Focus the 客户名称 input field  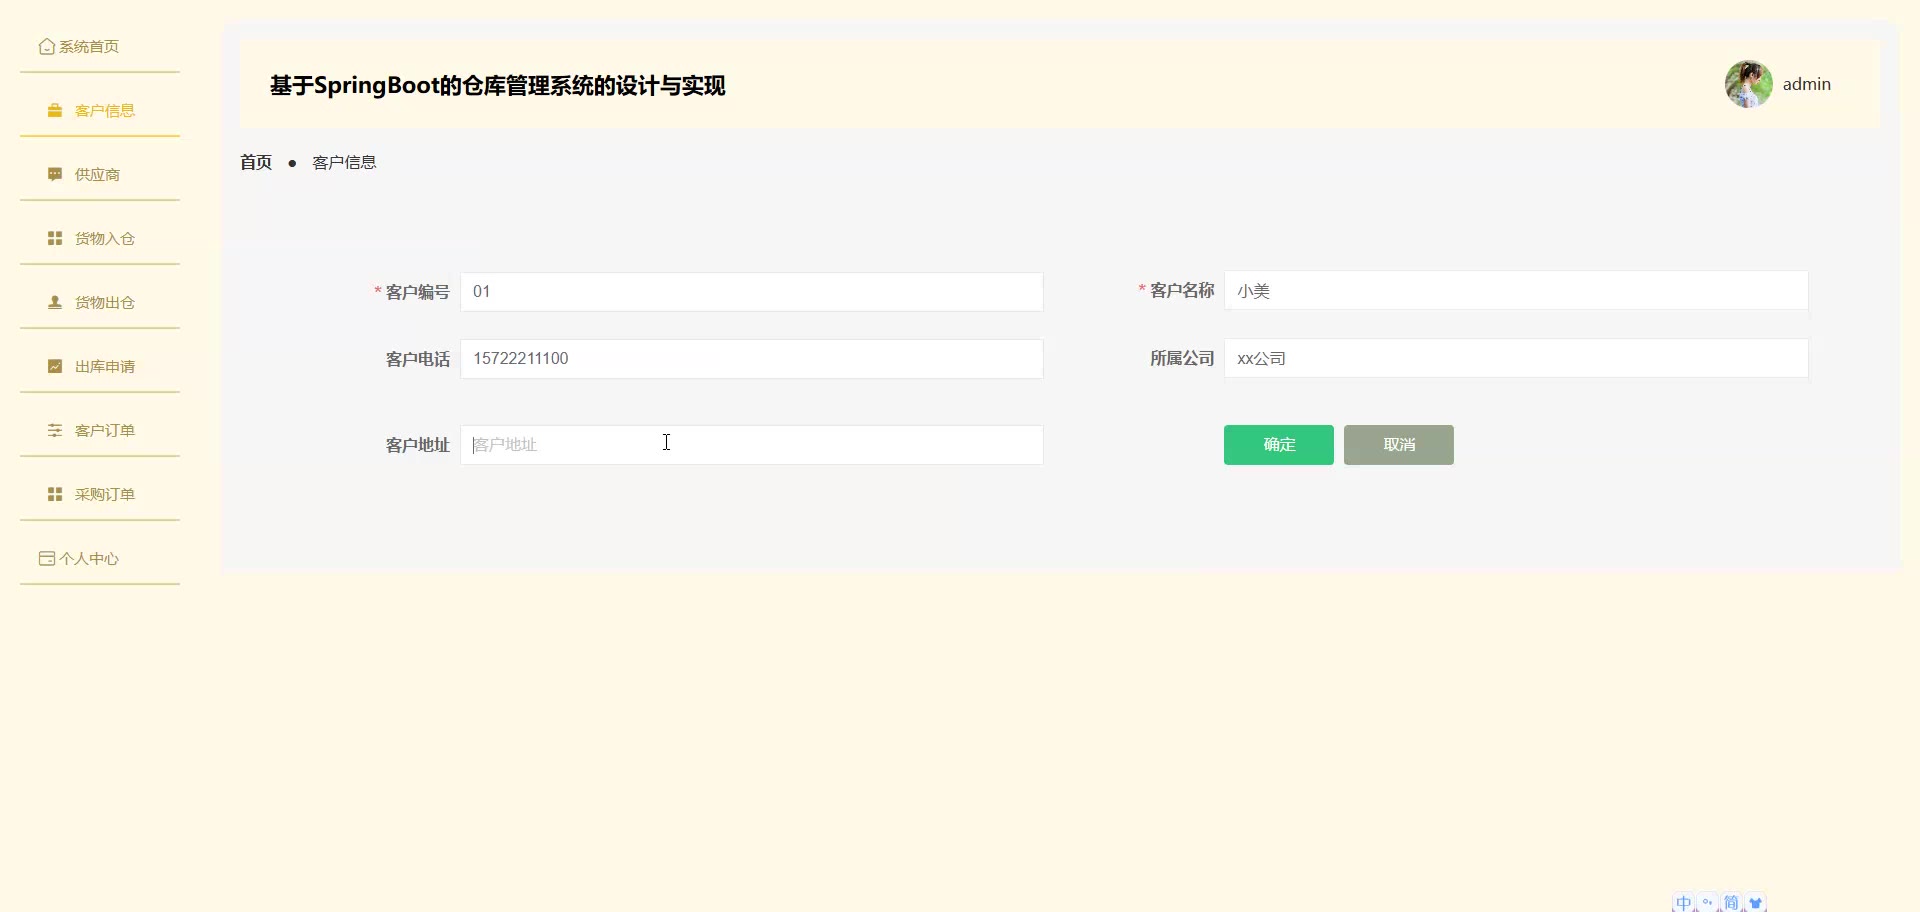[x=1516, y=291]
